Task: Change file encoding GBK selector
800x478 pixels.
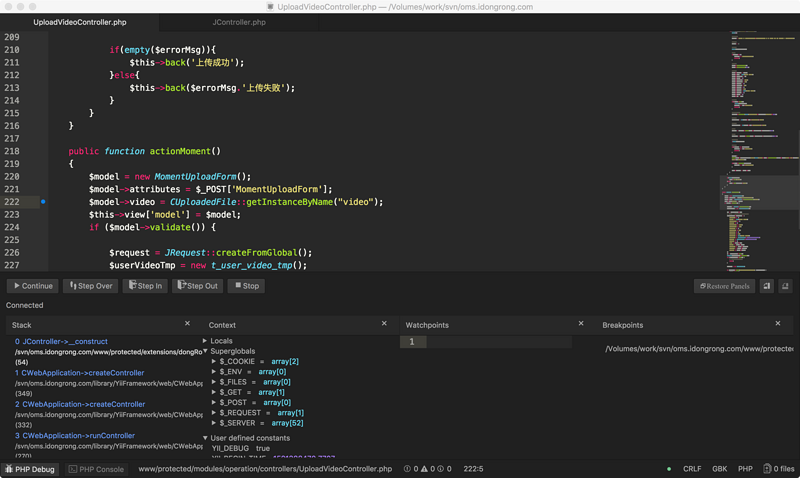Action: coord(719,469)
